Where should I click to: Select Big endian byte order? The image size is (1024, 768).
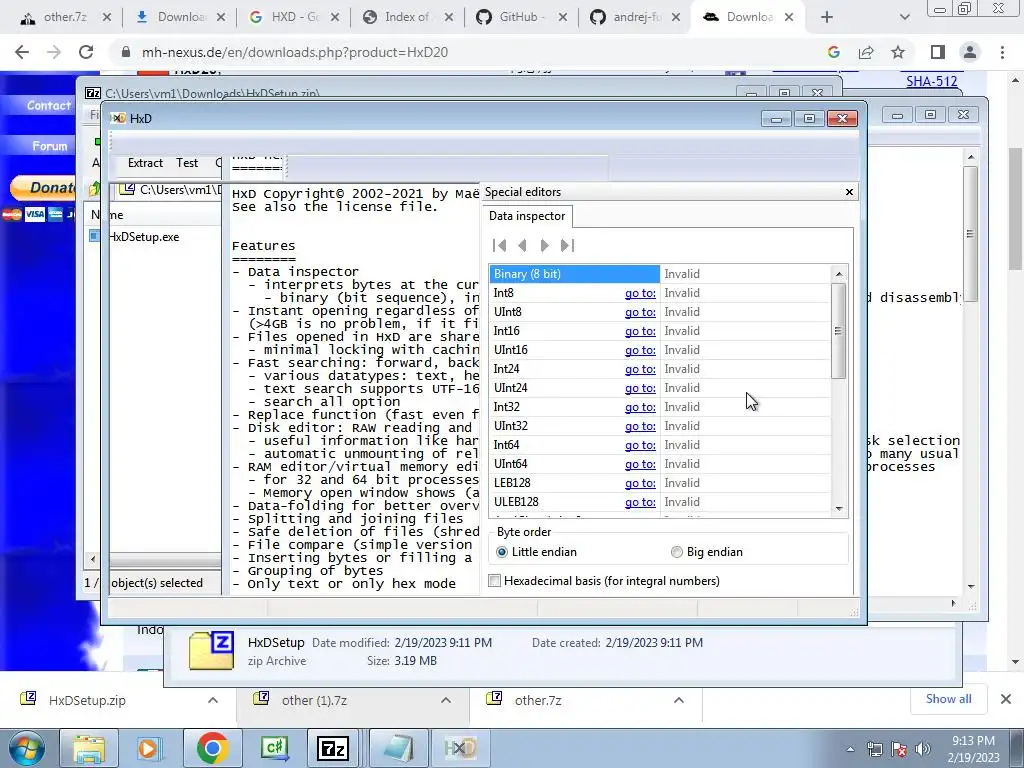coord(677,552)
